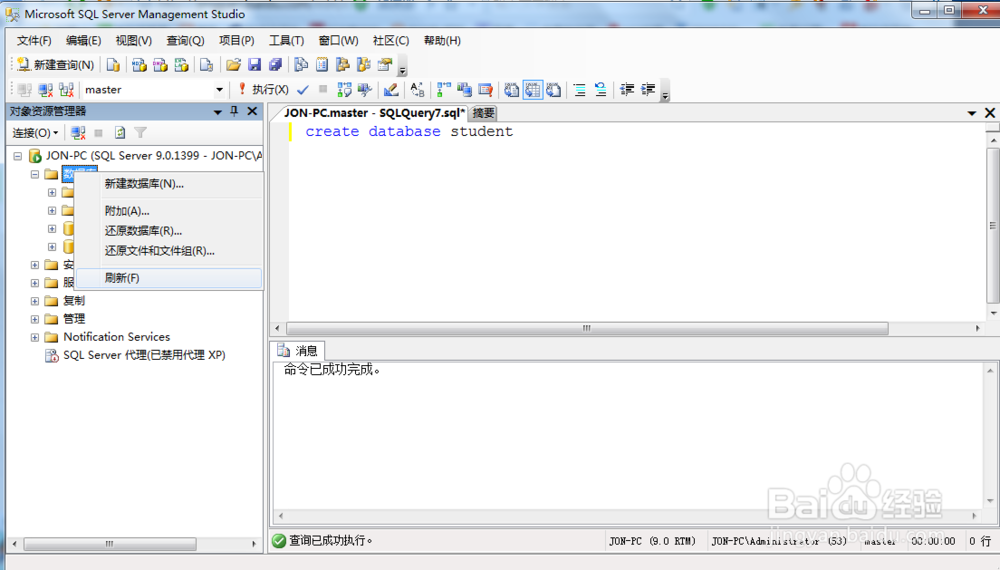Viewport: 1000px width, 570px height.
Task: Open the 工具(T) menu
Action: (286, 41)
